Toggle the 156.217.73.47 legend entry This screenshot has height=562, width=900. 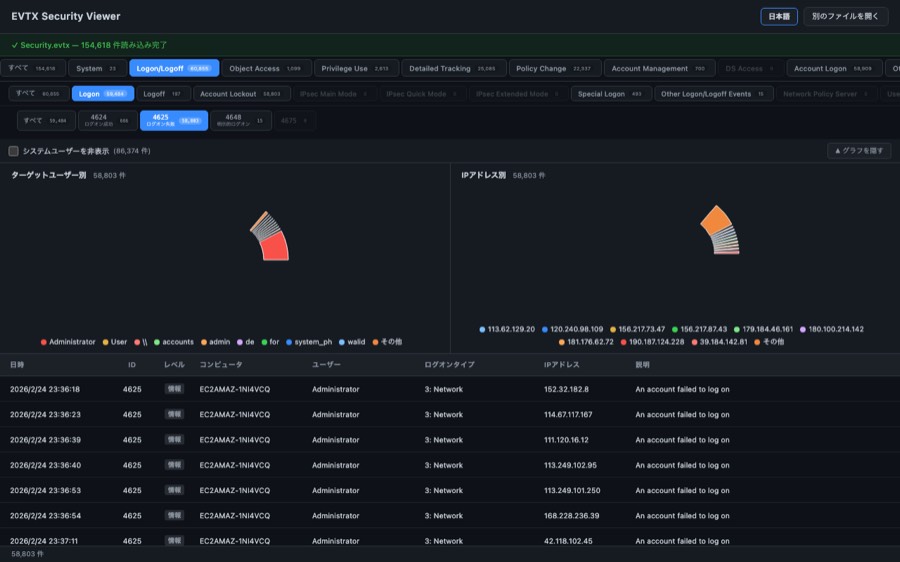tap(637, 329)
